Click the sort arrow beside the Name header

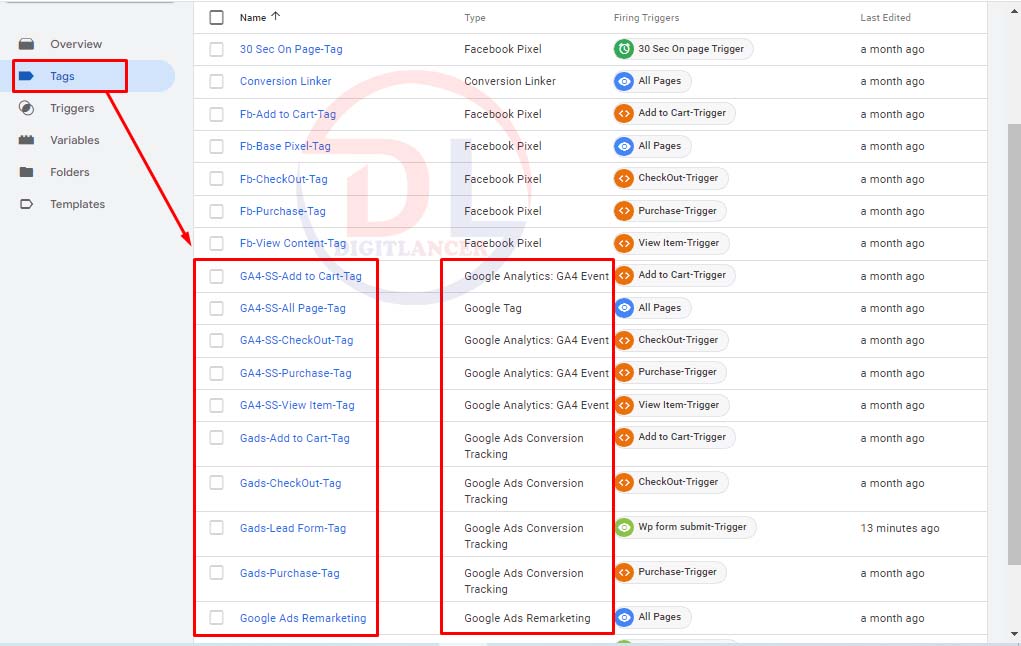275,16
